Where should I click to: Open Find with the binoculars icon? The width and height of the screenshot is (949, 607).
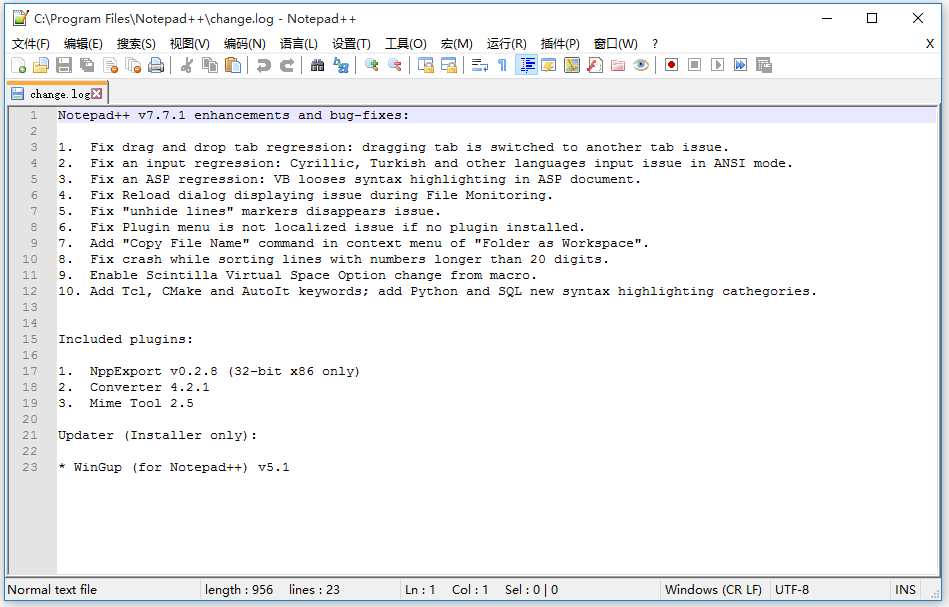pos(317,65)
